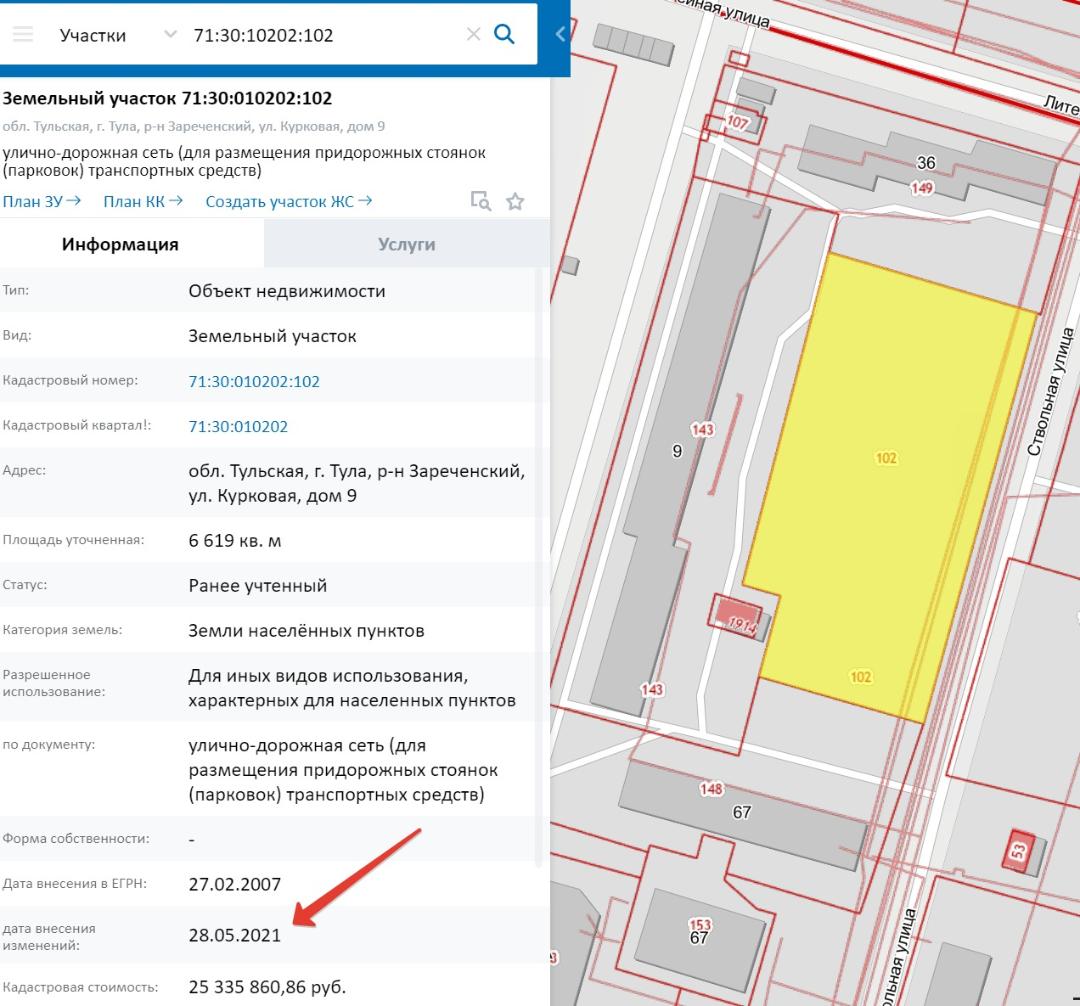Screen dimensions: 1080x1006
Task: Click building 36 on the map
Action: tap(925, 164)
